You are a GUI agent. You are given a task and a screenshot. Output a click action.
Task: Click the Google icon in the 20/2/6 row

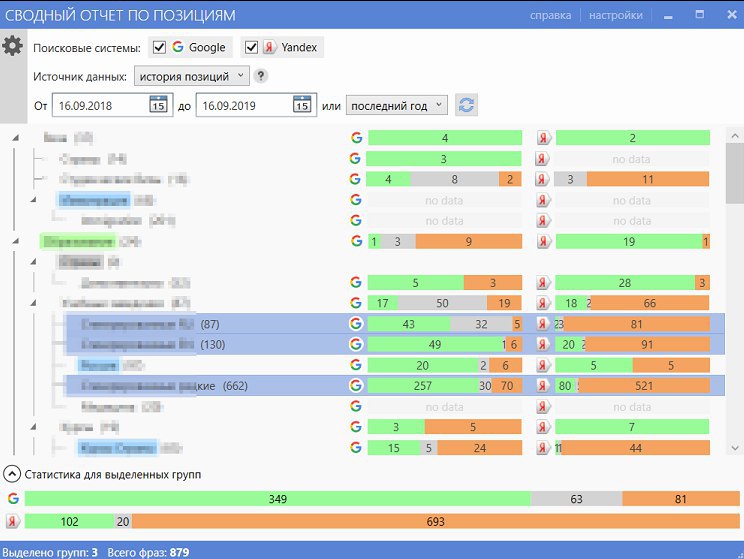point(356,365)
